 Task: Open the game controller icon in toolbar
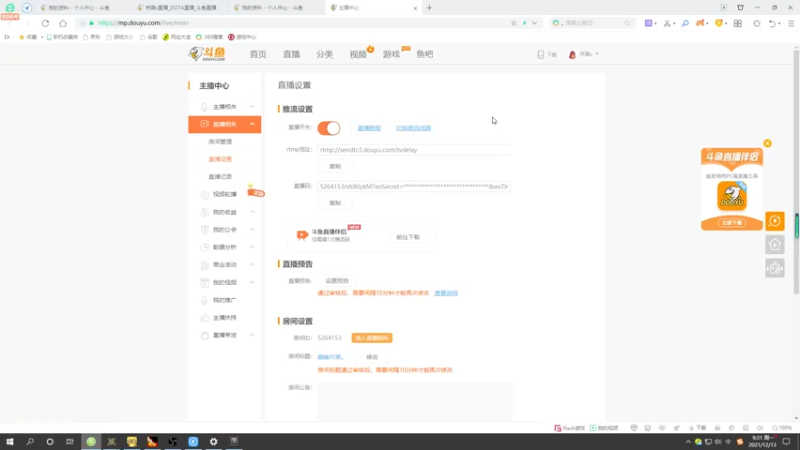(x=701, y=23)
